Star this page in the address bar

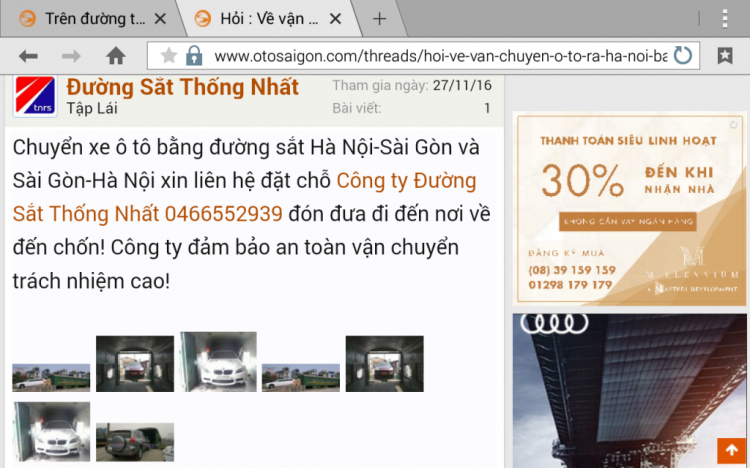(x=168, y=56)
